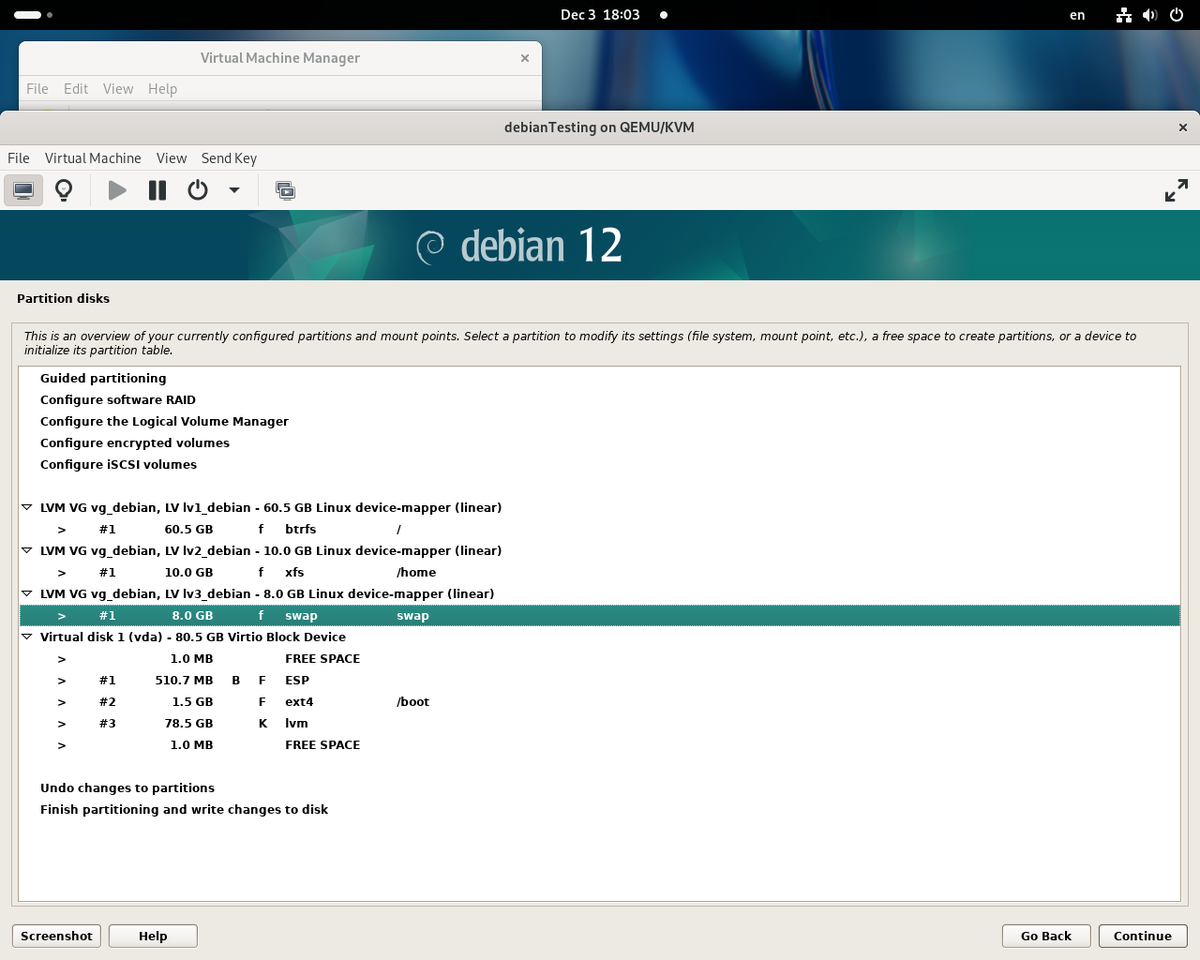Open Help menu in Virtual Machine Manager
Screen dimensions: 1200x960
162,89
